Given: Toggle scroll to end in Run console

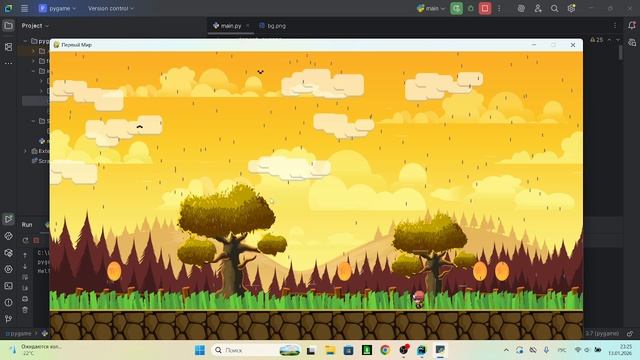Looking at the screenshot, I should pyautogui.click(x=25, y=288).
